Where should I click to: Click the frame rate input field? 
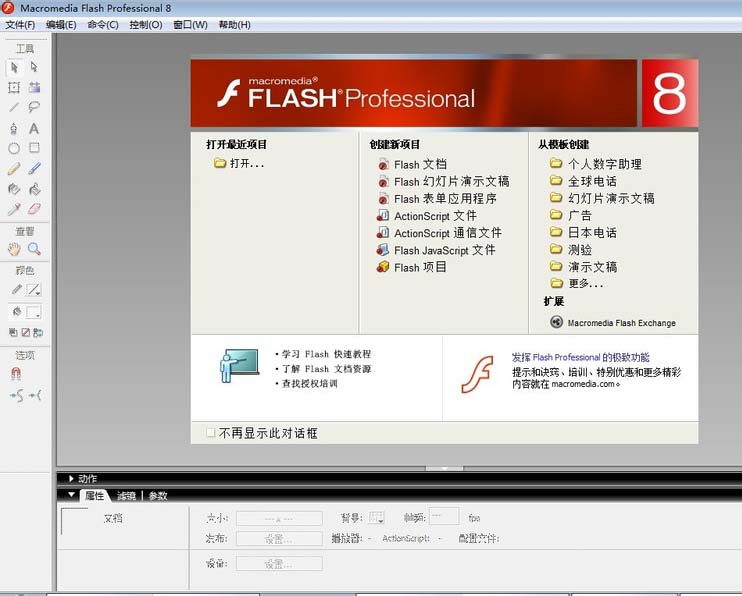point(443,516)
